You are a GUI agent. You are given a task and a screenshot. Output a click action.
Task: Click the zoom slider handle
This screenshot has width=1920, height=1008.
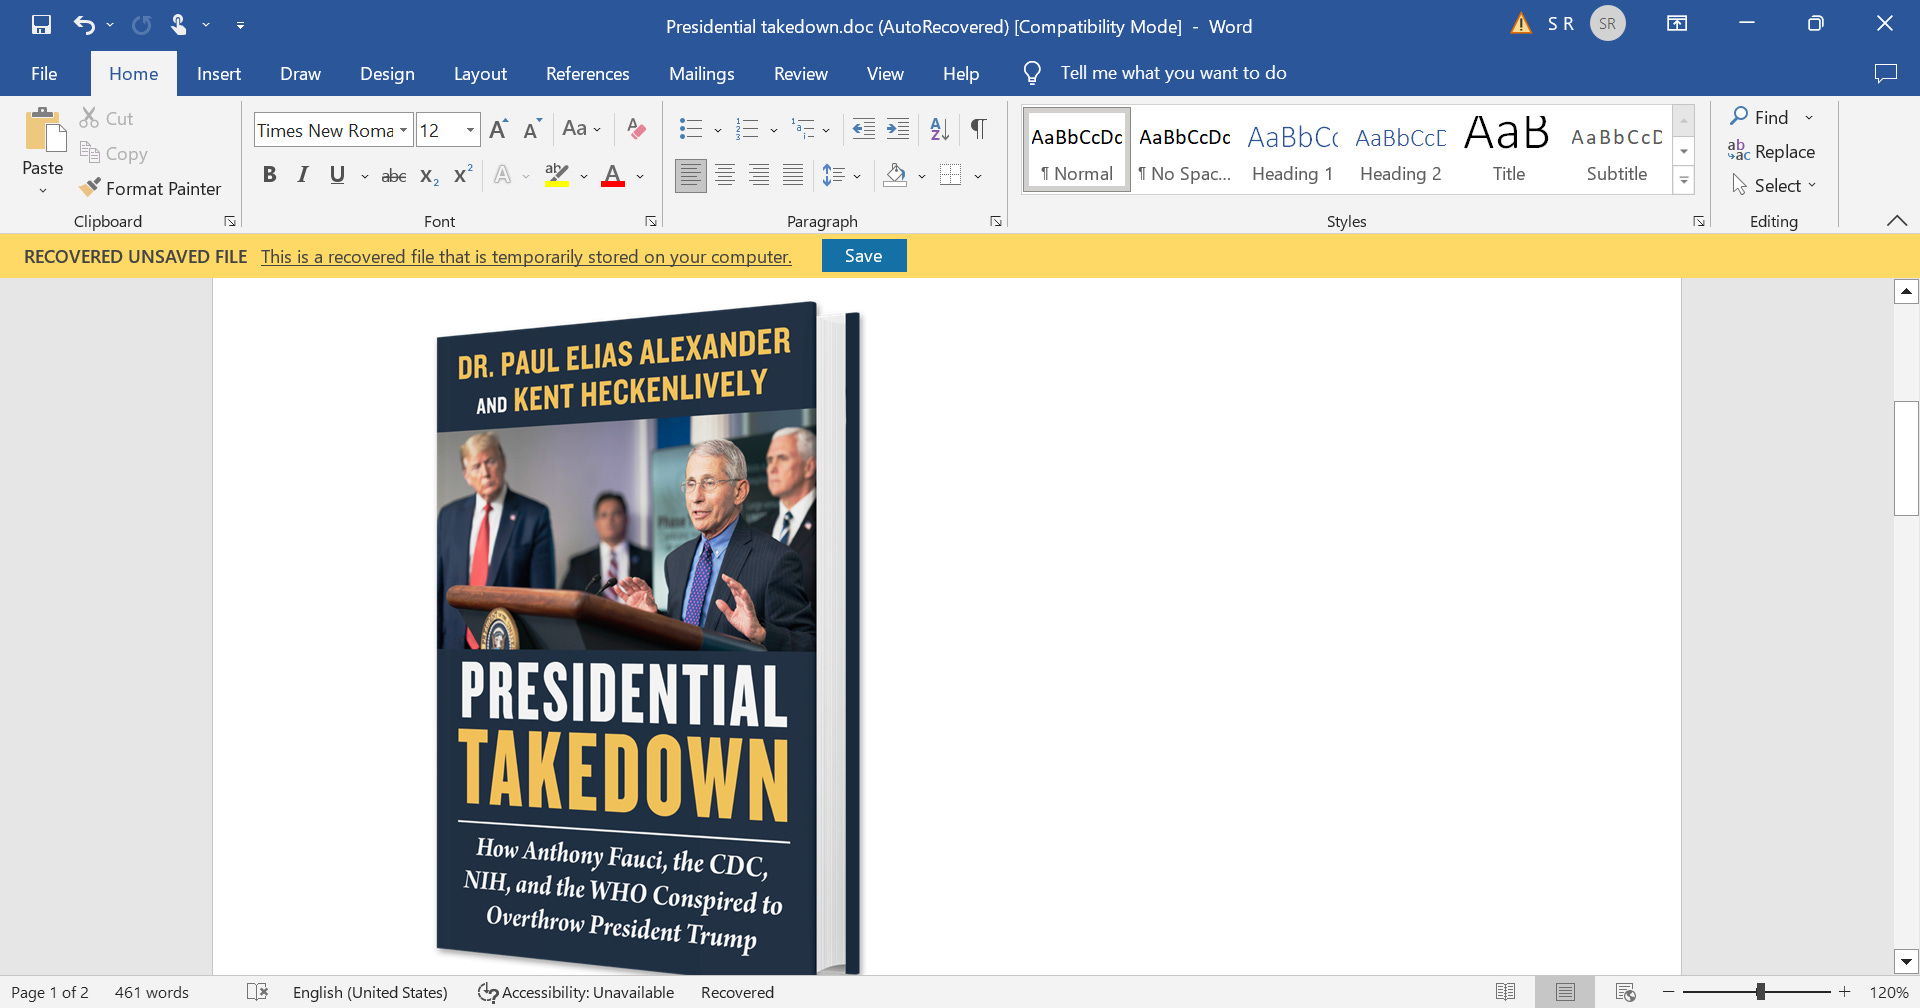click(1760, 992)
